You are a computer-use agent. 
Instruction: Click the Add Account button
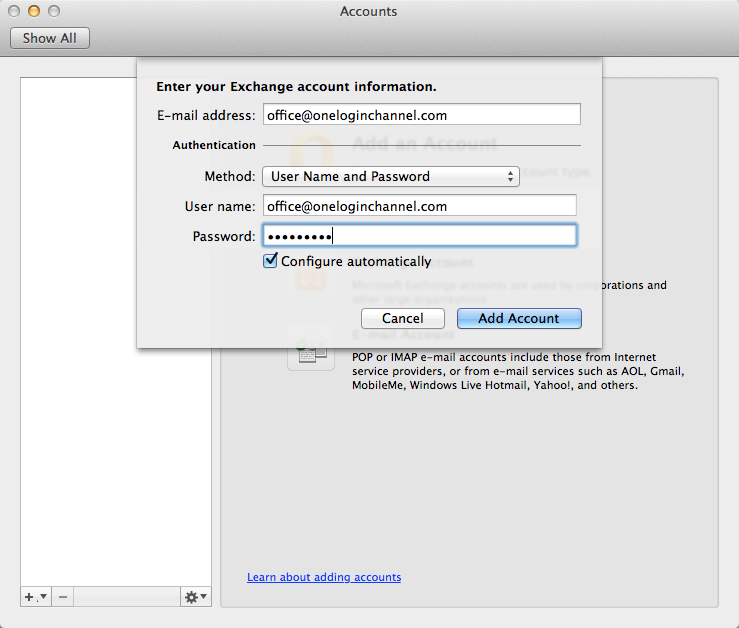tap(519, 318)
